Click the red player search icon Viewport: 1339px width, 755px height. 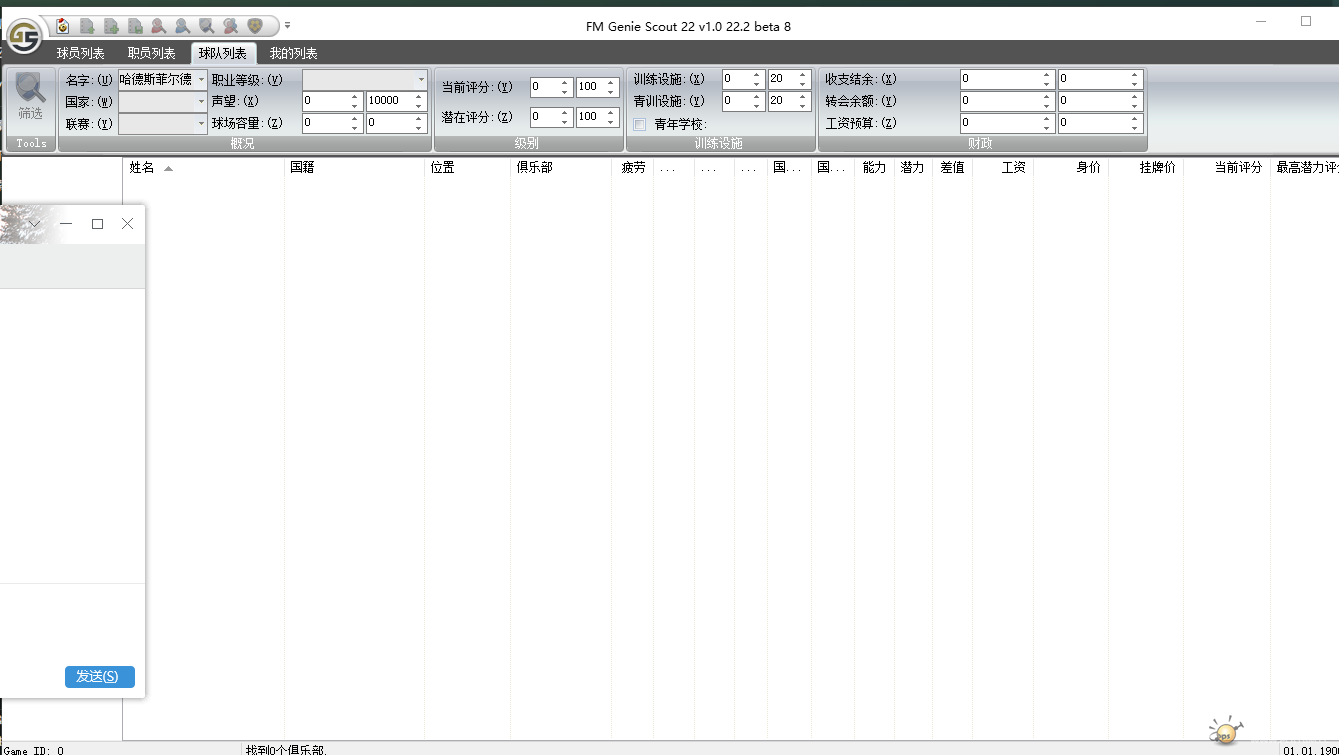click(x=159, y=26)
